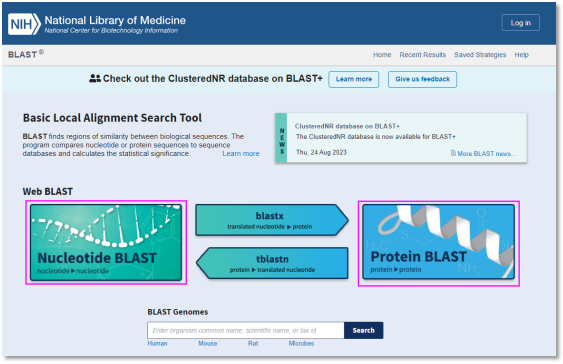
Task: Open the Protein BLAST tile
Action: click(x=438, y=242)
